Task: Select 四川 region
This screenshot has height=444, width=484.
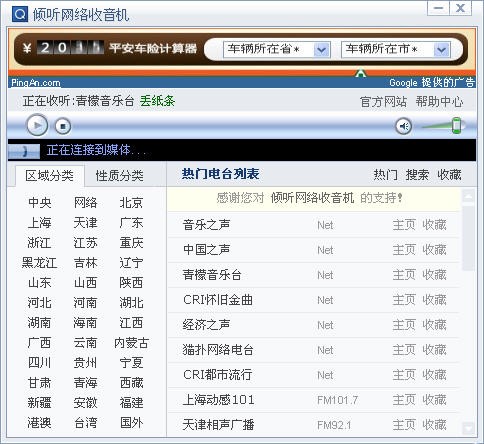Action: [x=40, y=363]
